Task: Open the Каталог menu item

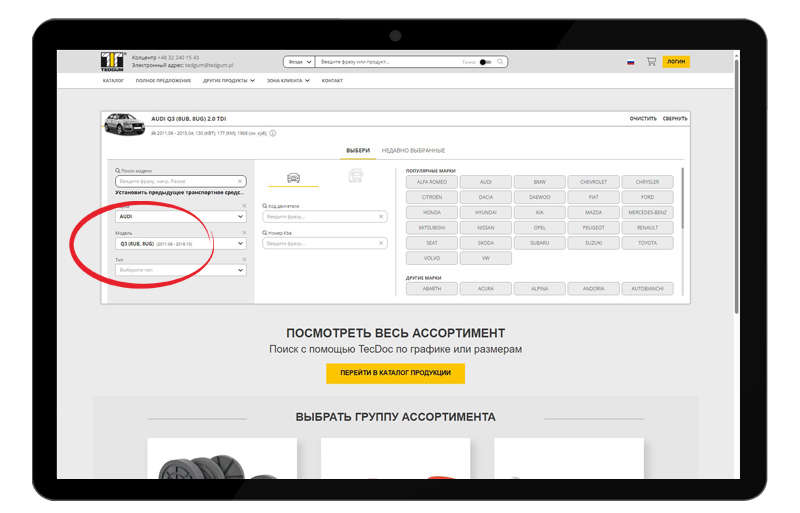Action: (x=113, y=81)
